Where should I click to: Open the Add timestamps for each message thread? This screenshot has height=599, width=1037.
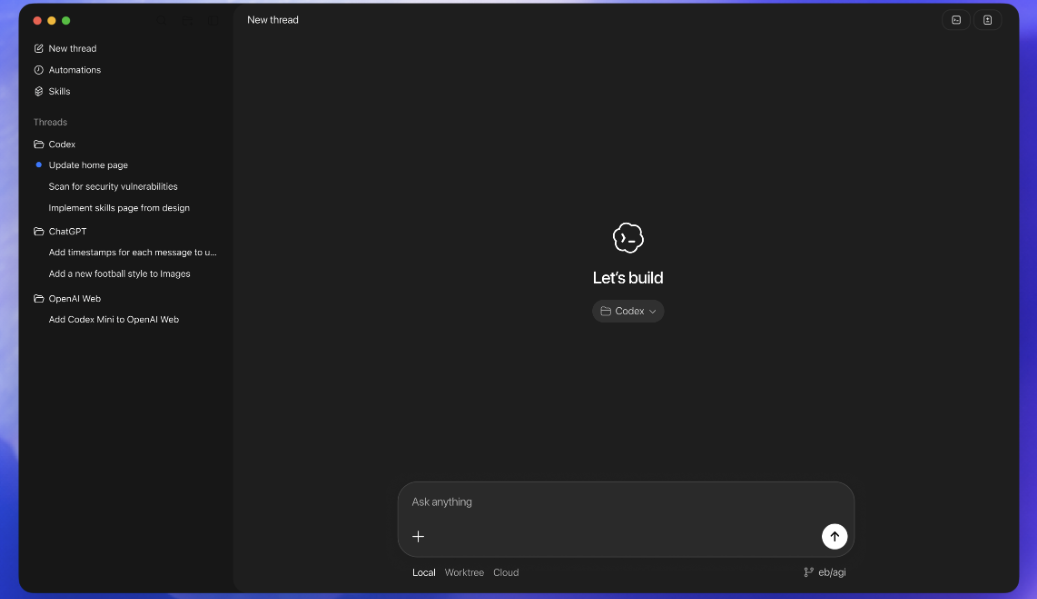(132, 253)
